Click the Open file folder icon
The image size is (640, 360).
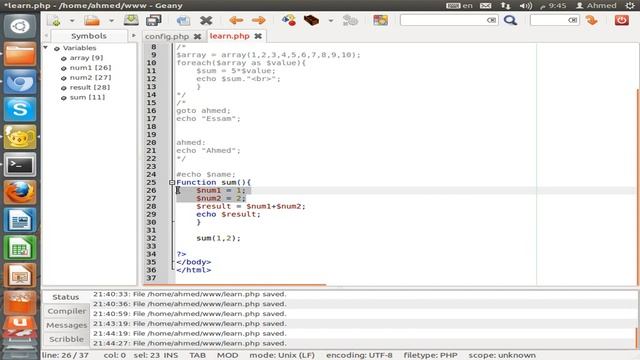coord(92,20)
